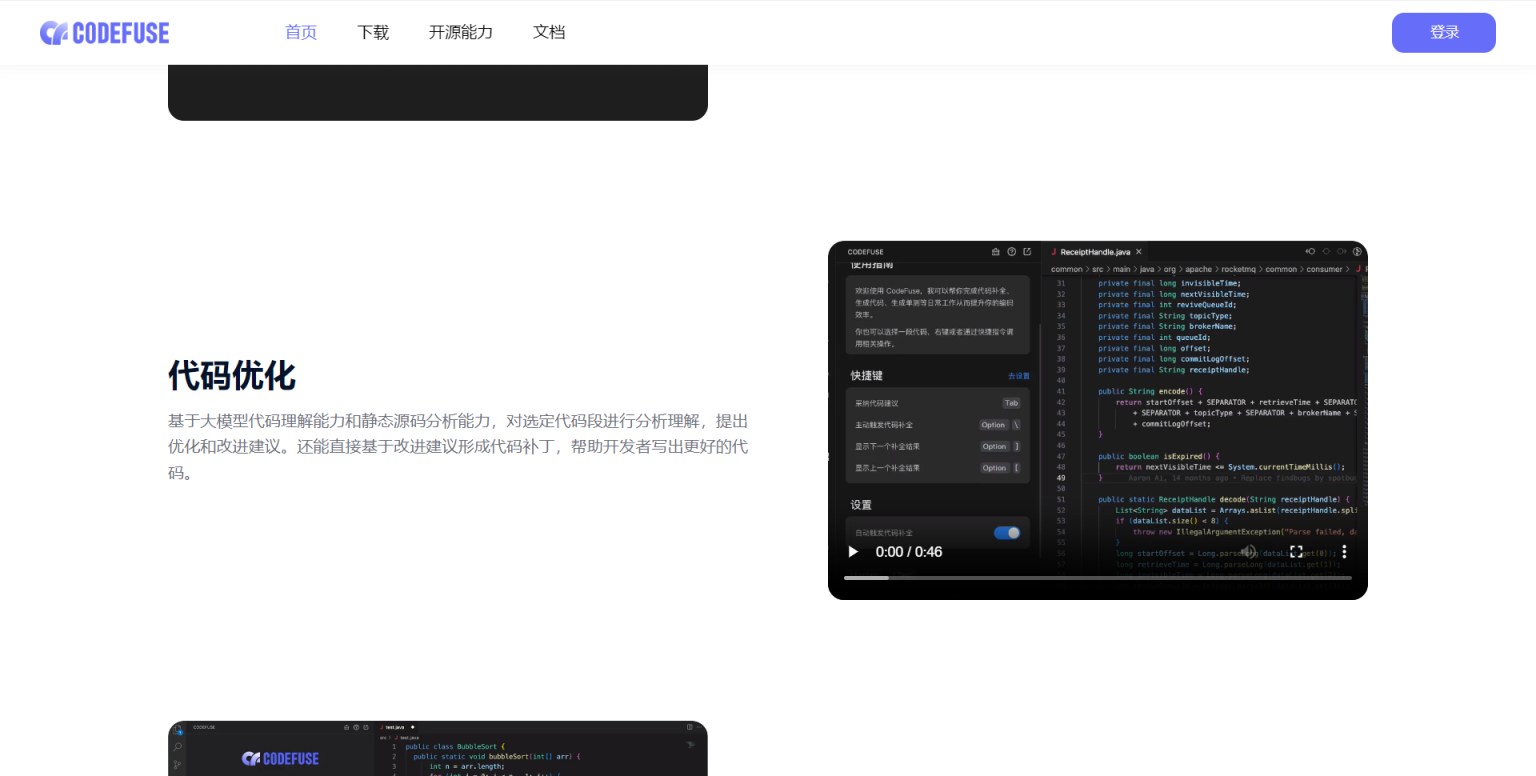The image size is (1536, 776).
Task: Click the 去设置 link next to 快捷键
Action: [x=1018, y=376]
